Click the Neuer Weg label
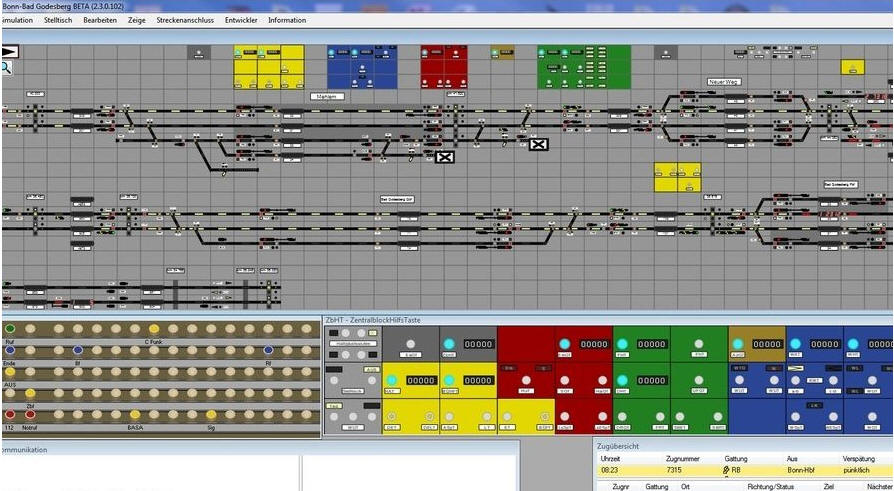The width and height of the screenshot is (894, 491). pyautogui.click(x=722, y=81)
